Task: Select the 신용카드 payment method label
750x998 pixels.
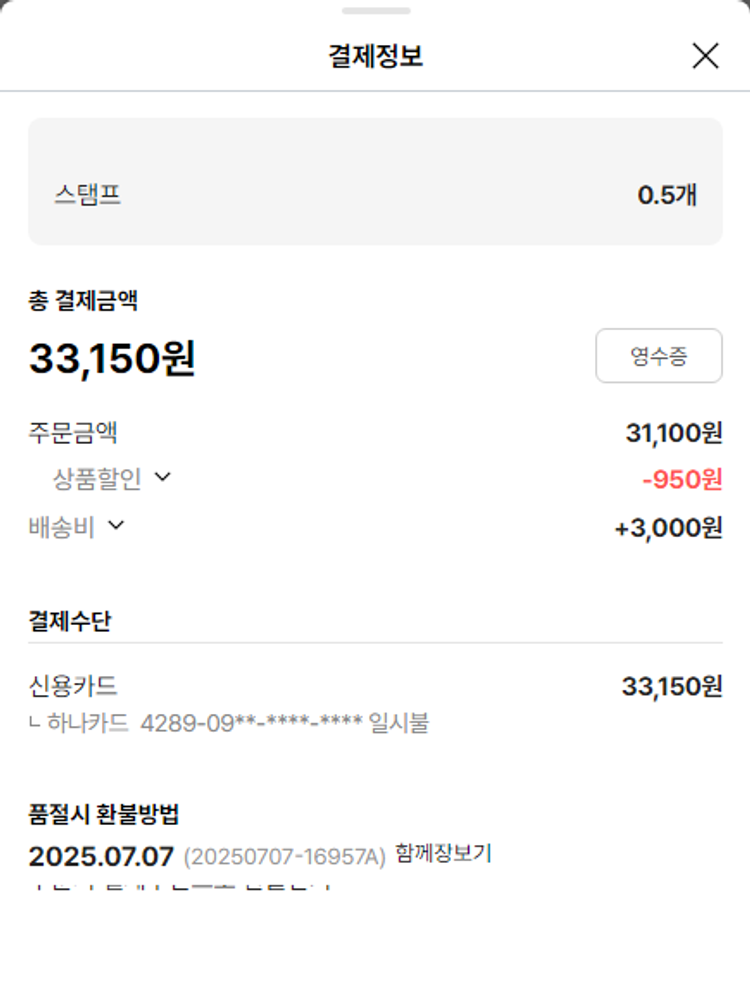Action: point(73,686)
